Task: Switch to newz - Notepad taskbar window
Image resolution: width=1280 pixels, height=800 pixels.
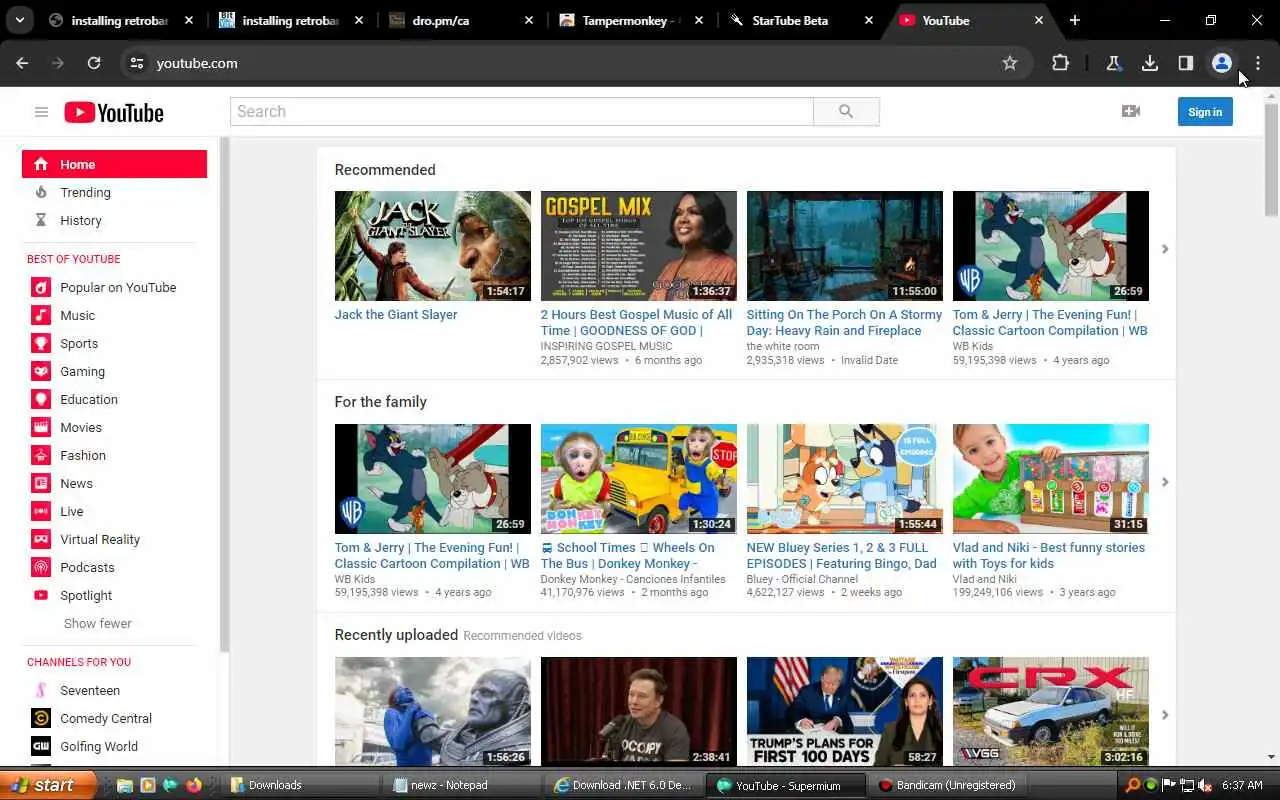Action: click(x=465, y=785)
